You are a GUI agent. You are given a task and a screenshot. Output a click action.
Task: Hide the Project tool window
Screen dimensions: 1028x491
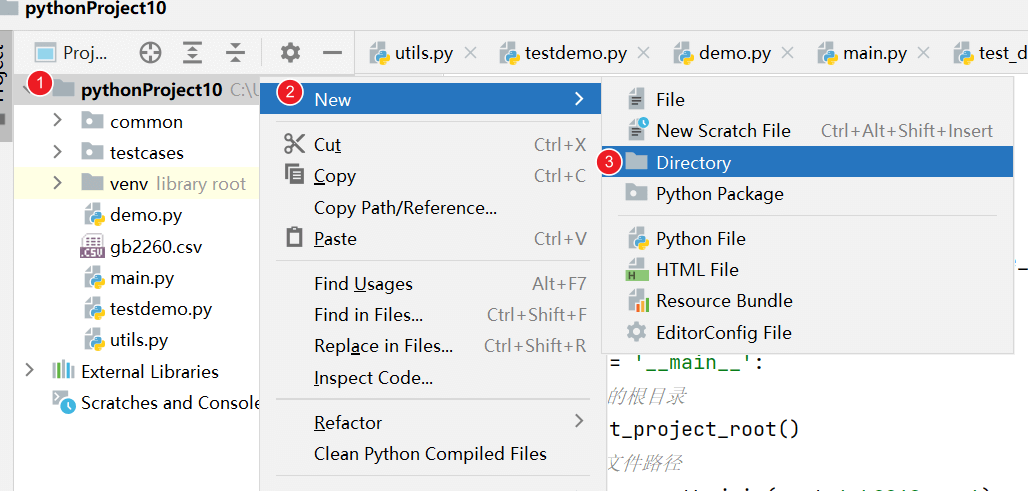tap(332, 53)
